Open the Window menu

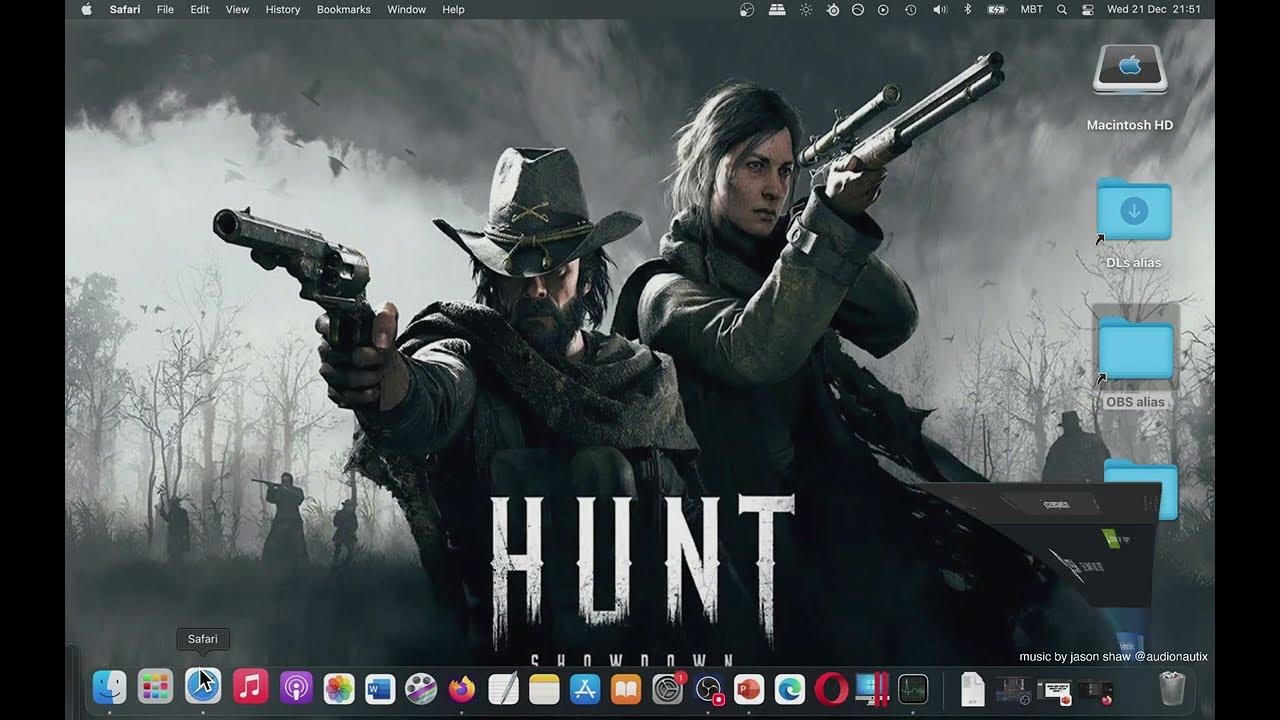click(406, 9)
